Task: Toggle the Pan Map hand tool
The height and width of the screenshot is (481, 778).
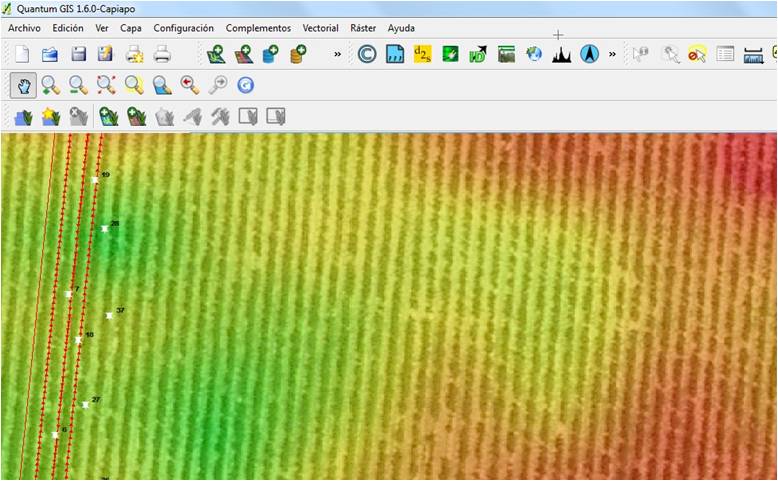Action: (23, 85)
